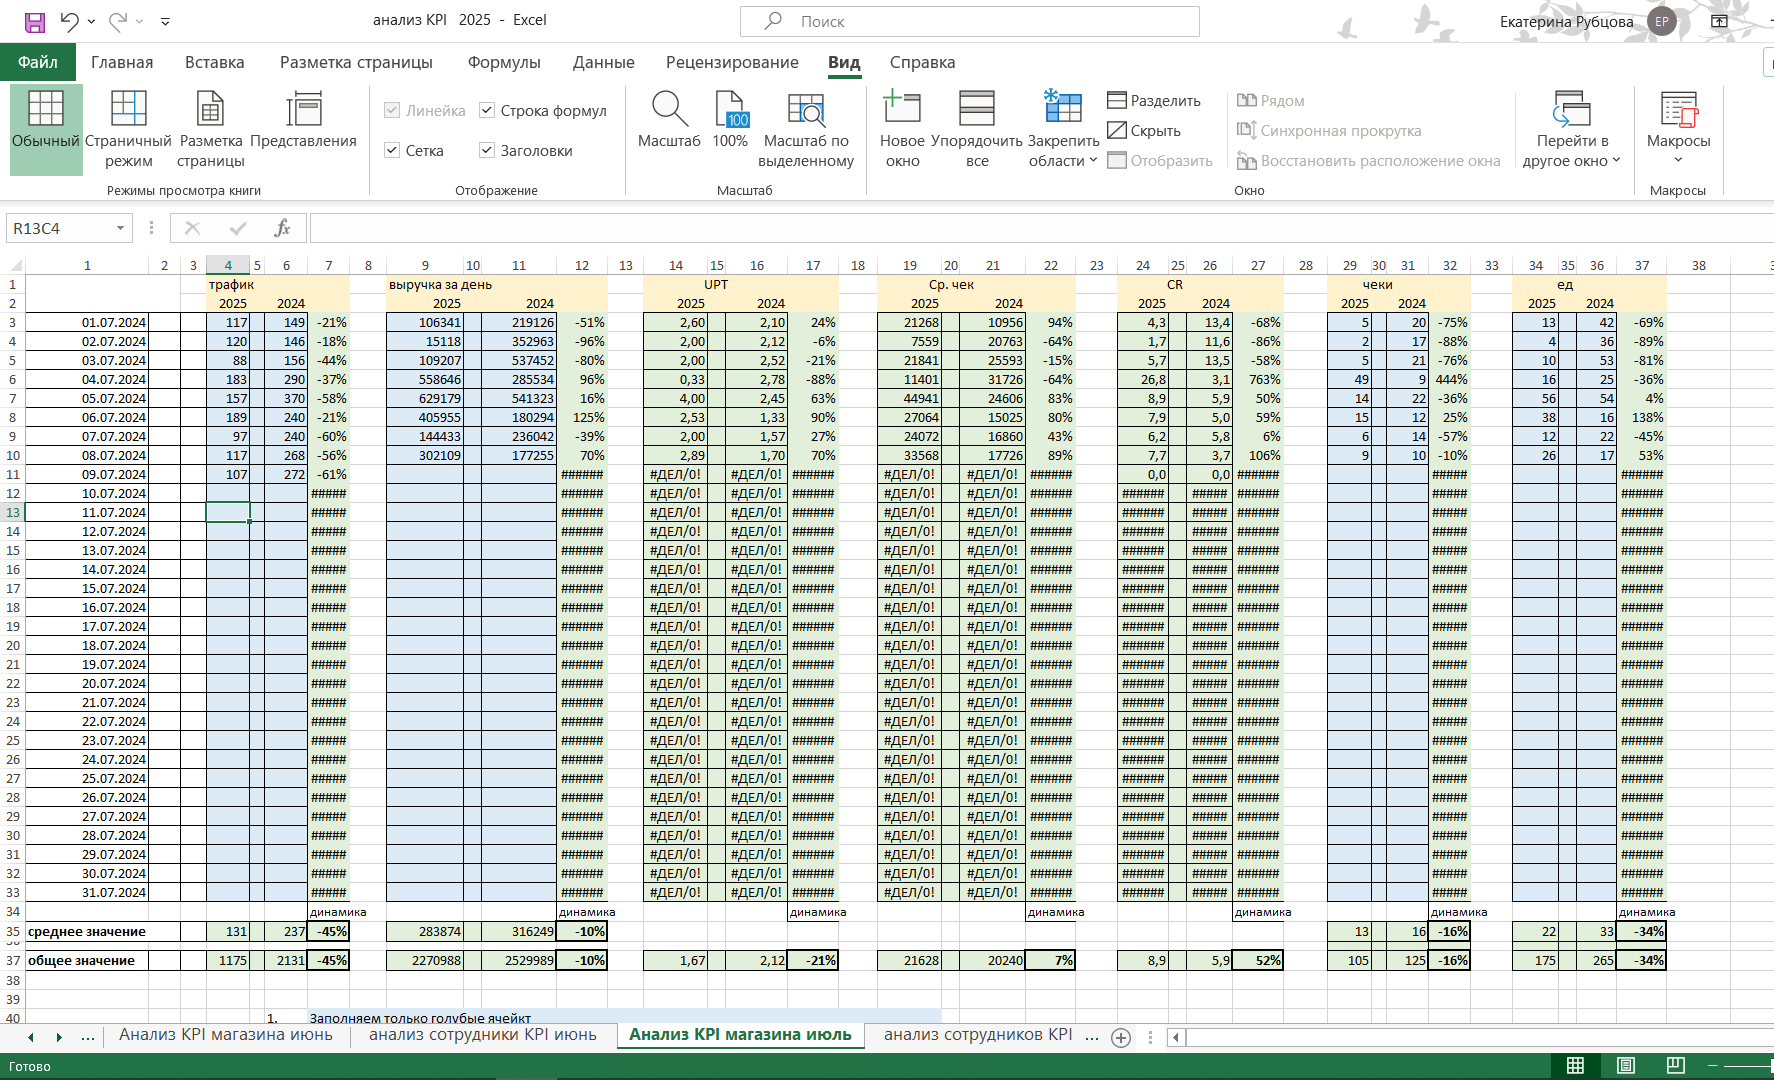This screenshot has height=1080, width=1774.
Task: Expand Freeze Panes (Закрепить области) dropdown
Action: click(x=1064, y=150)
